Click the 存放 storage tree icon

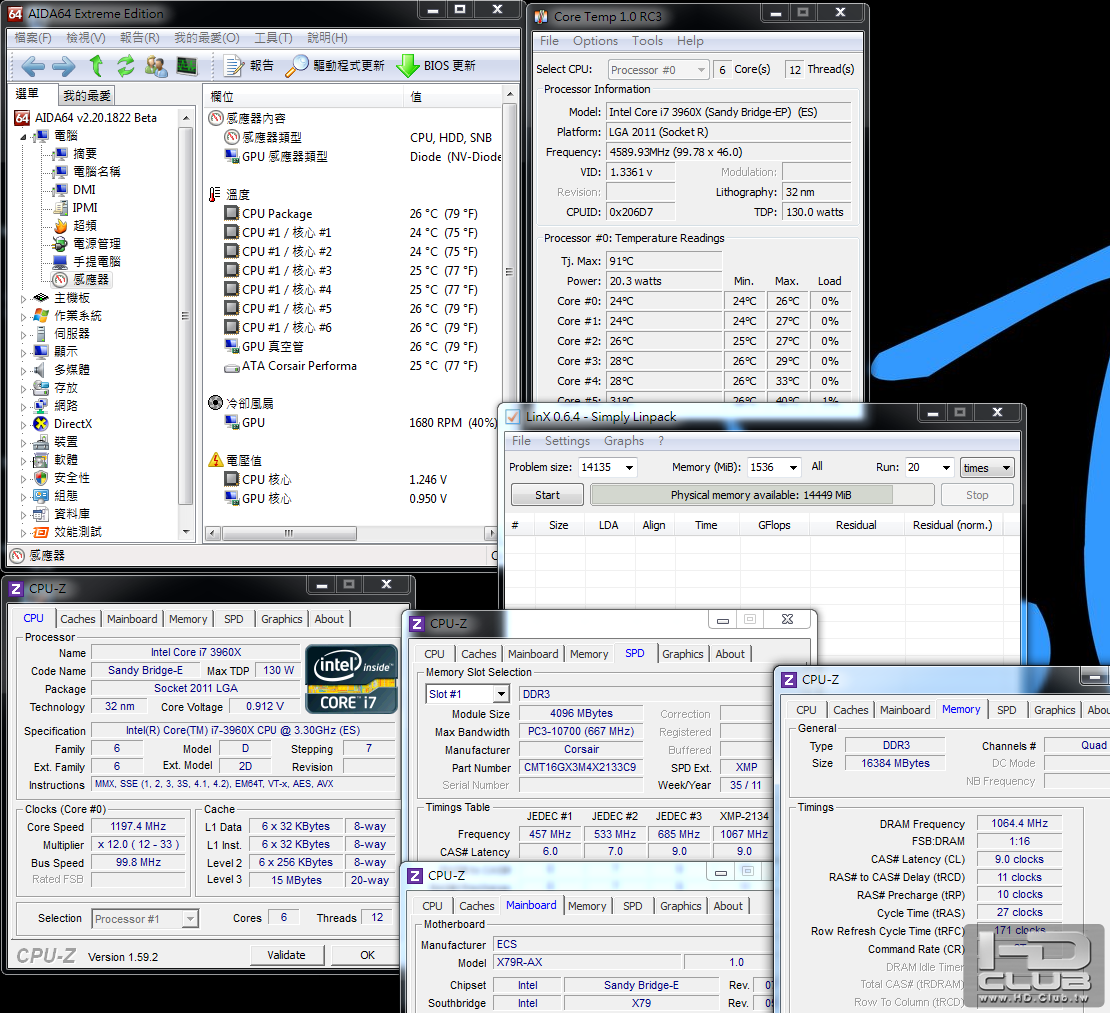[x=41, y=388]
